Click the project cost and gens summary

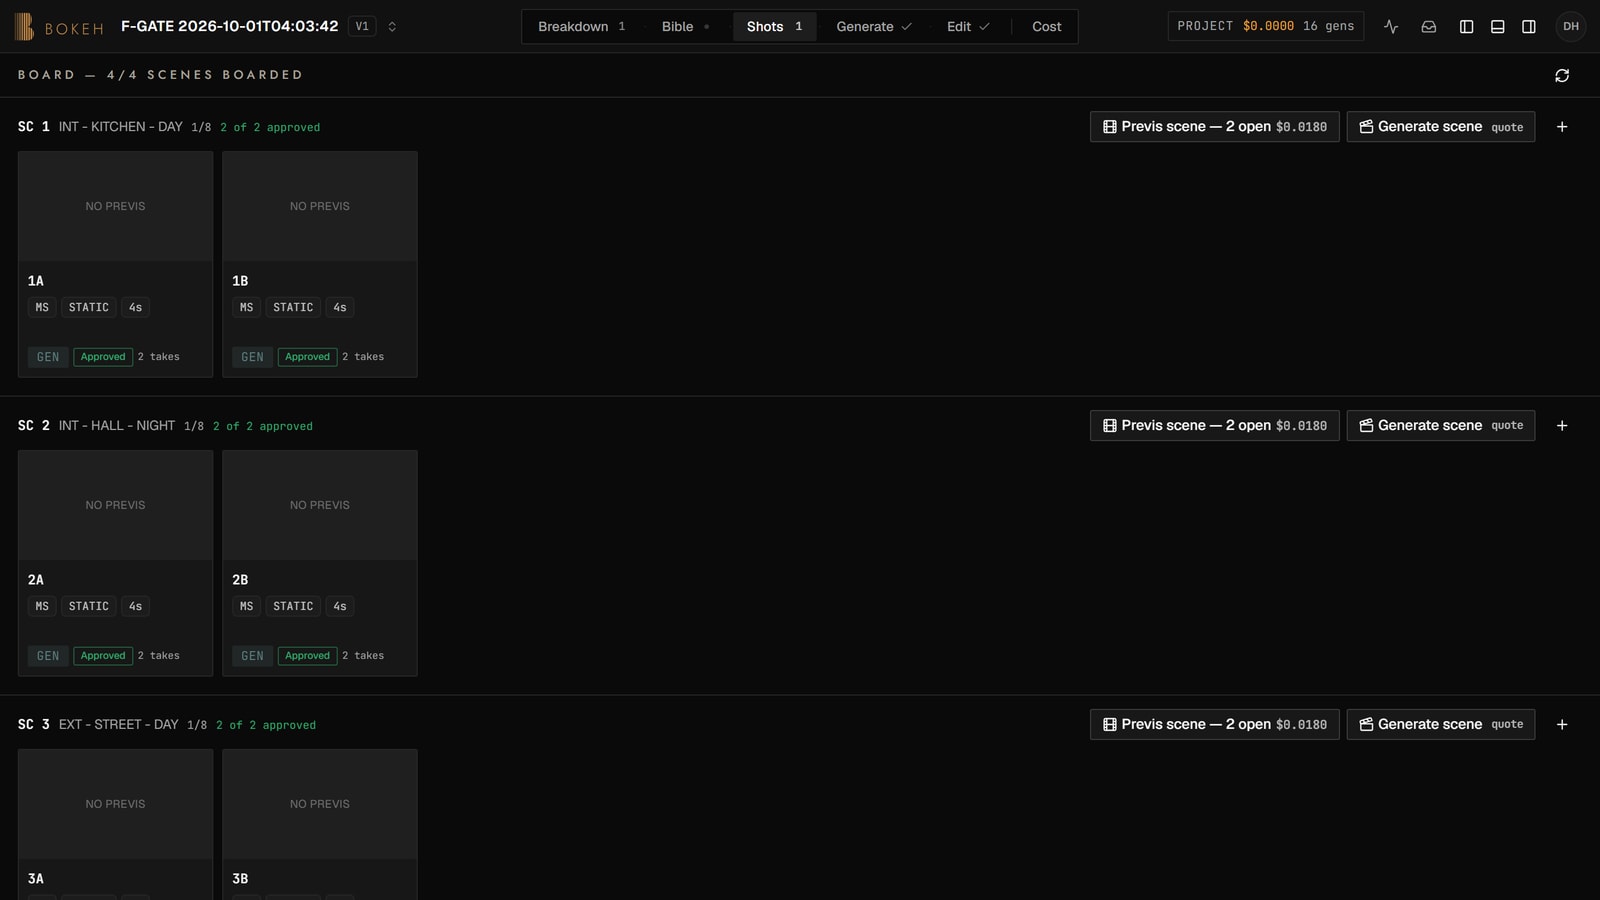point(1266,27)
